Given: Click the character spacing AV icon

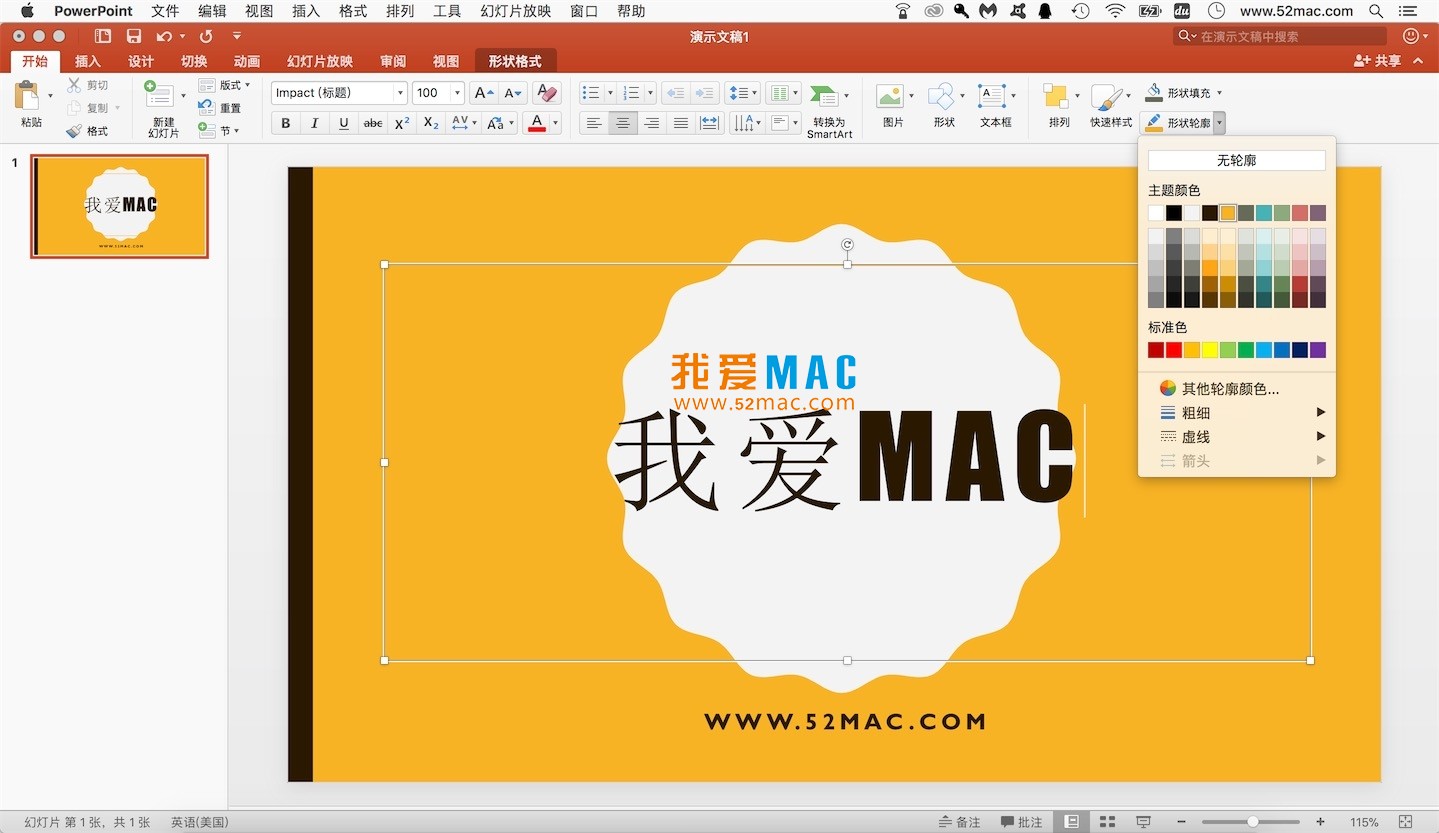Looking at the screenshot, I should pos(459,123).
